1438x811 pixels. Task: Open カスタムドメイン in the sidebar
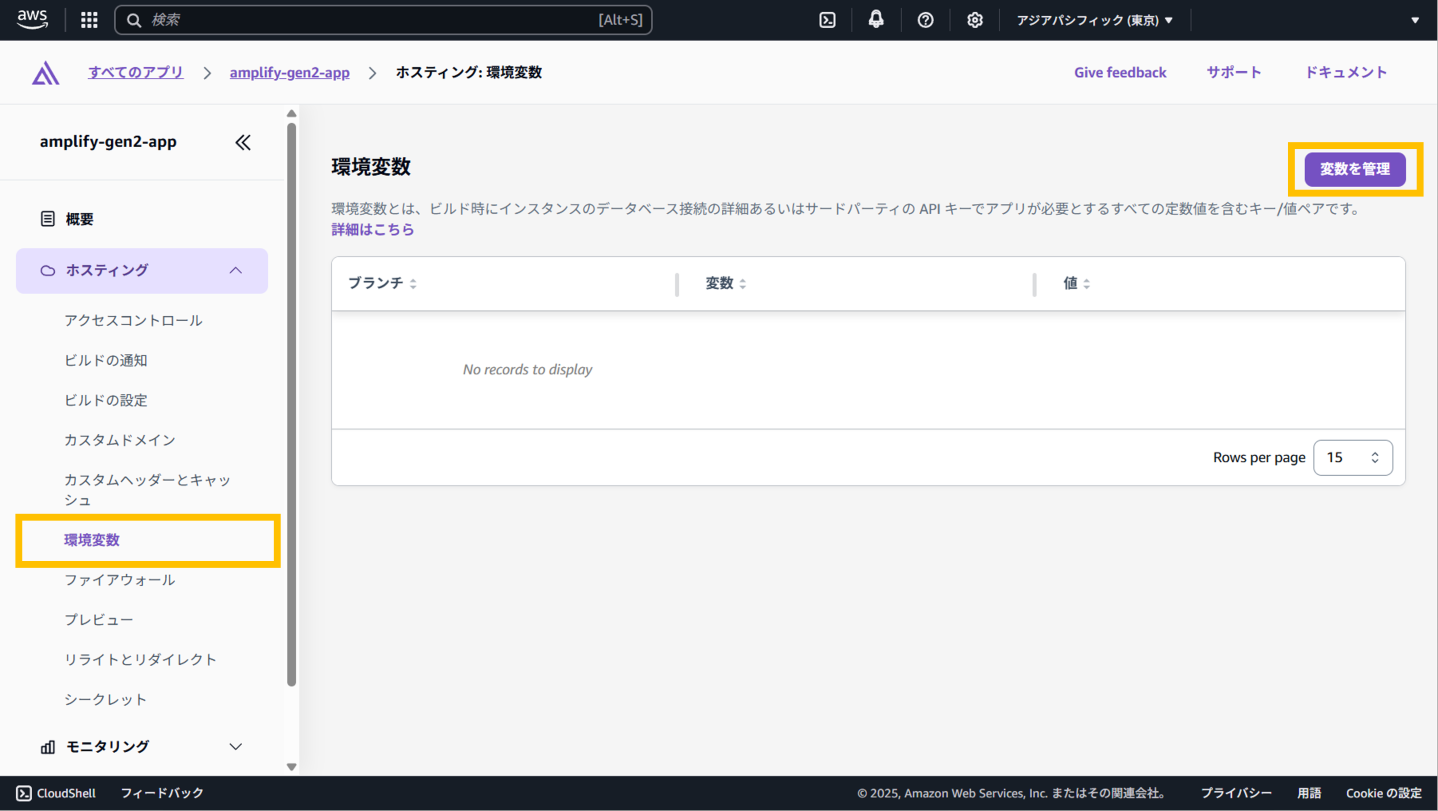pos(120,440)
